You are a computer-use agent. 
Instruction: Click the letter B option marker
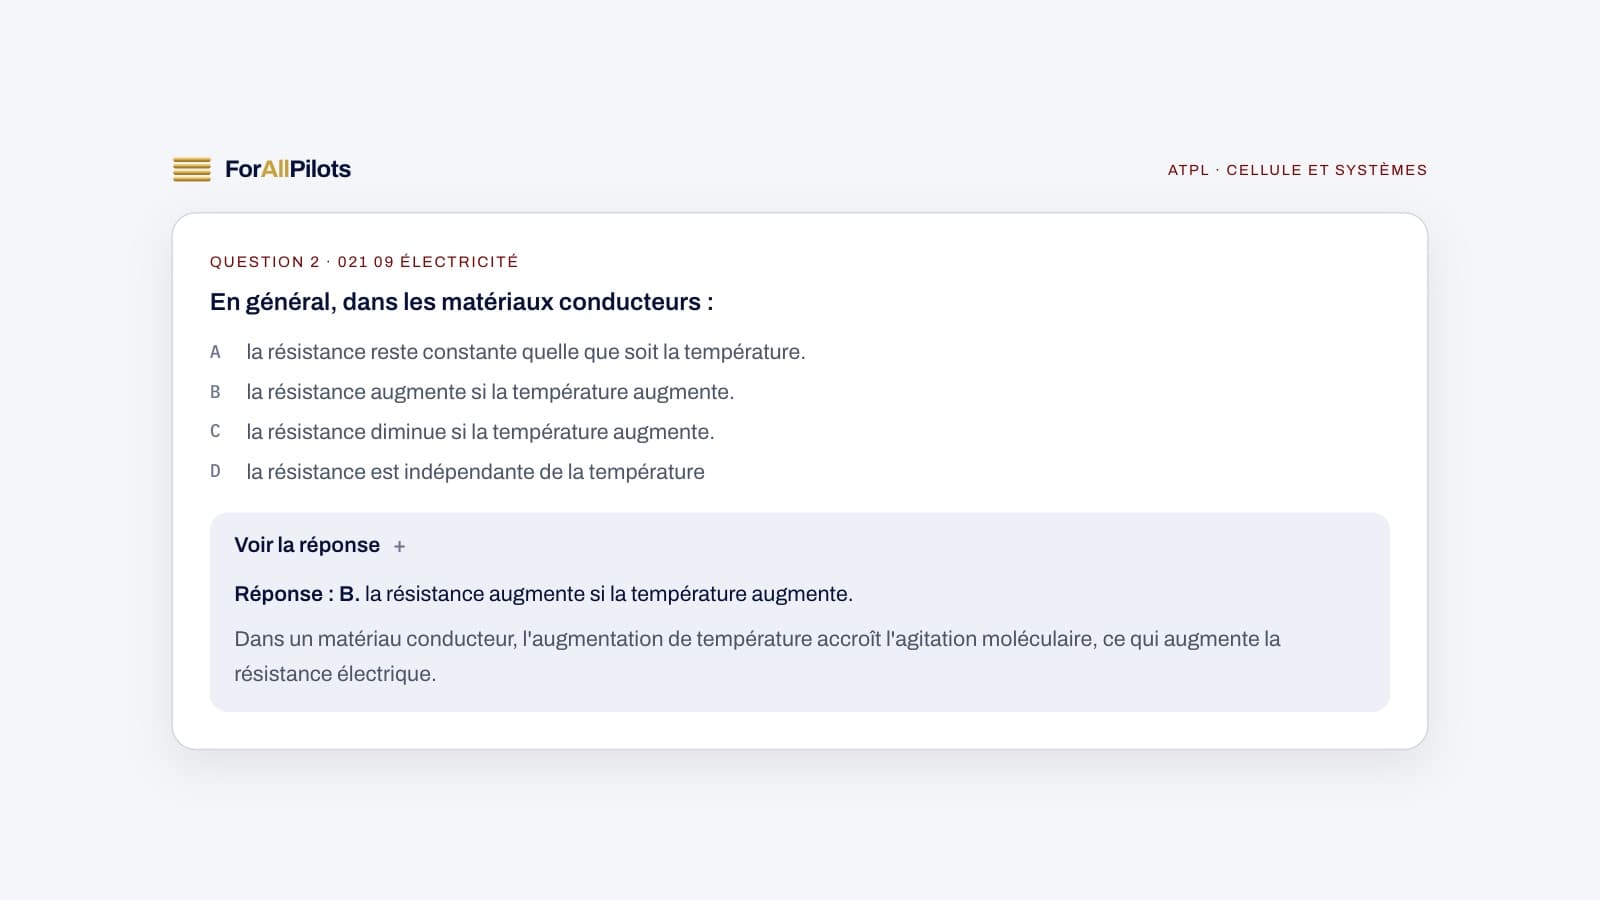(x=215, y=392)
